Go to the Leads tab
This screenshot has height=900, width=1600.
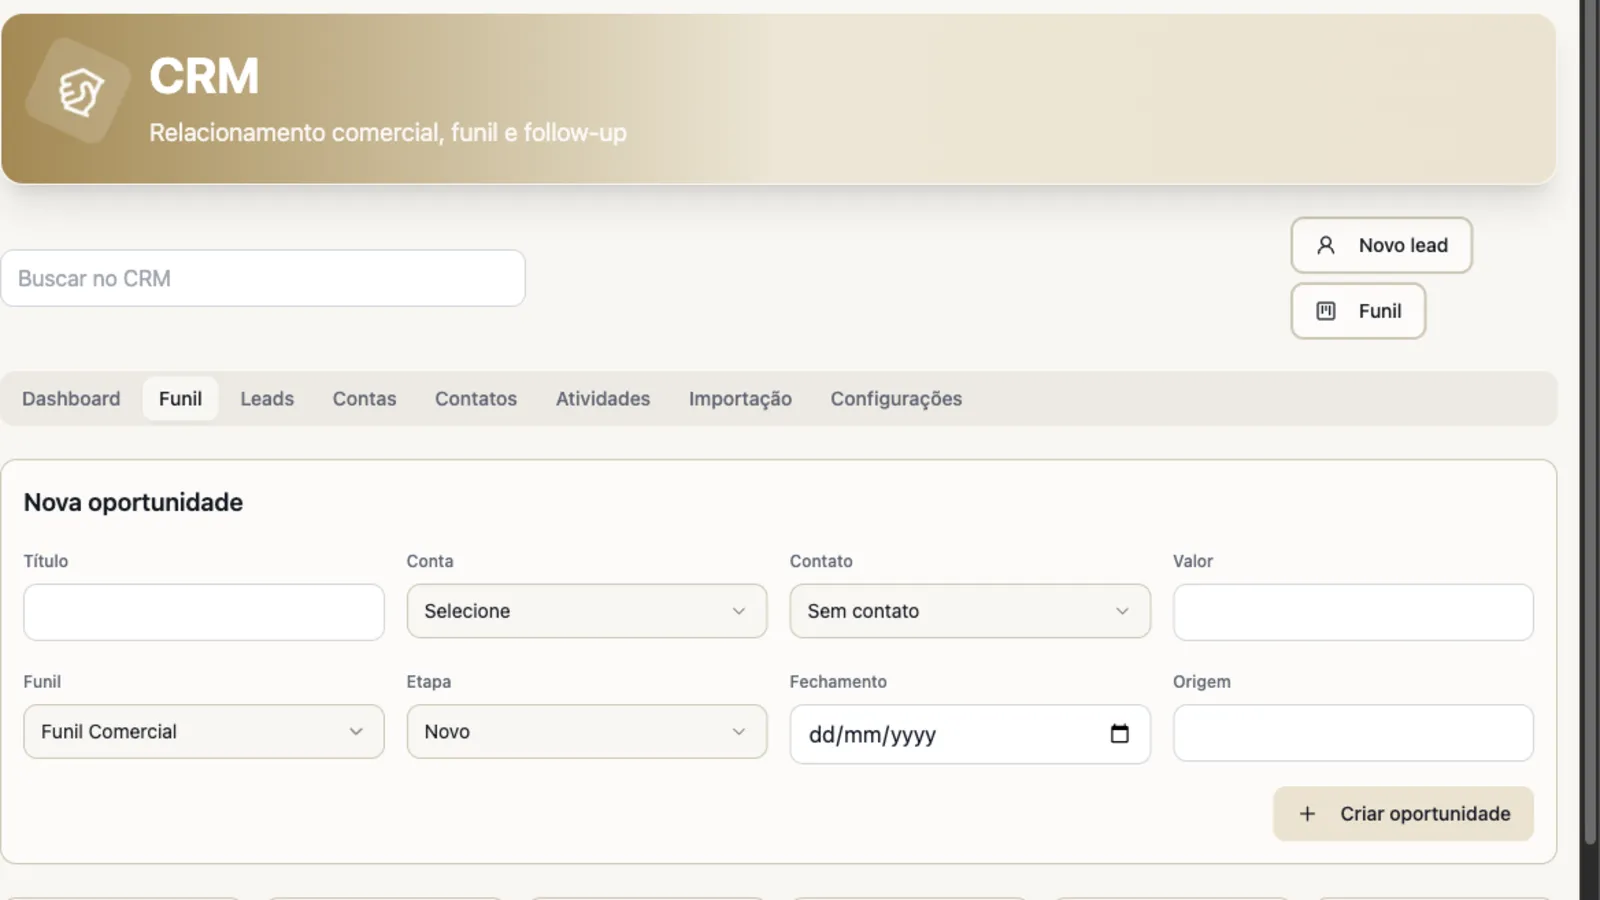267,399
